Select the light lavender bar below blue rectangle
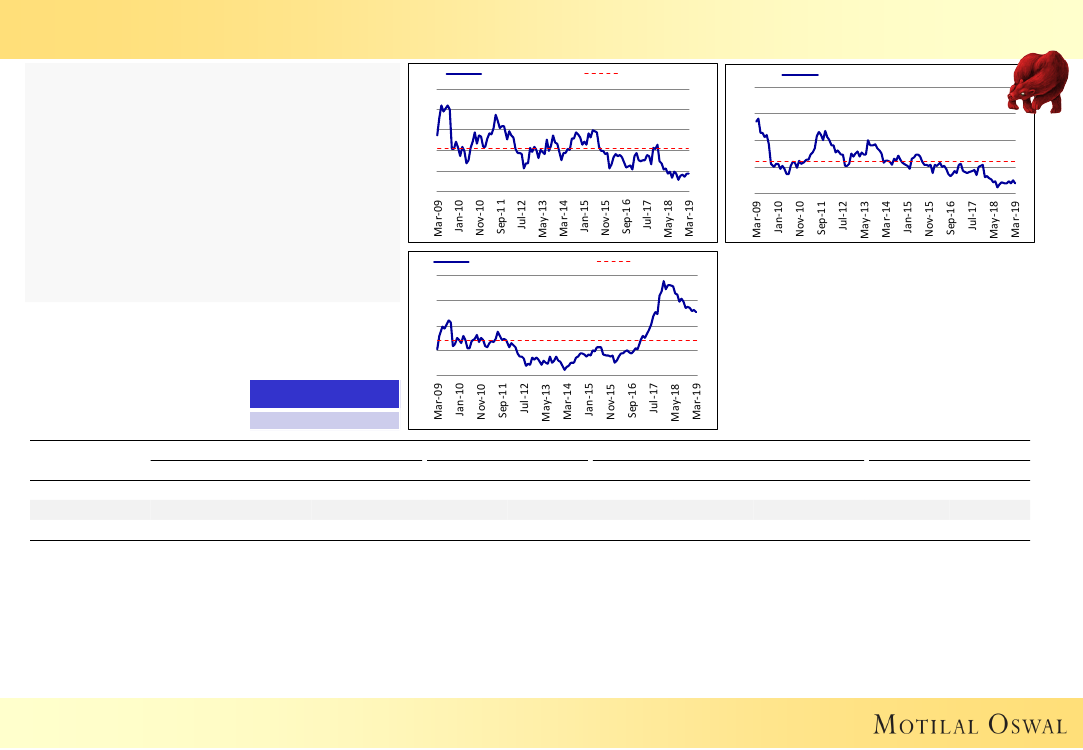This screenshot has height=750, width=1083. coord(324,421)
